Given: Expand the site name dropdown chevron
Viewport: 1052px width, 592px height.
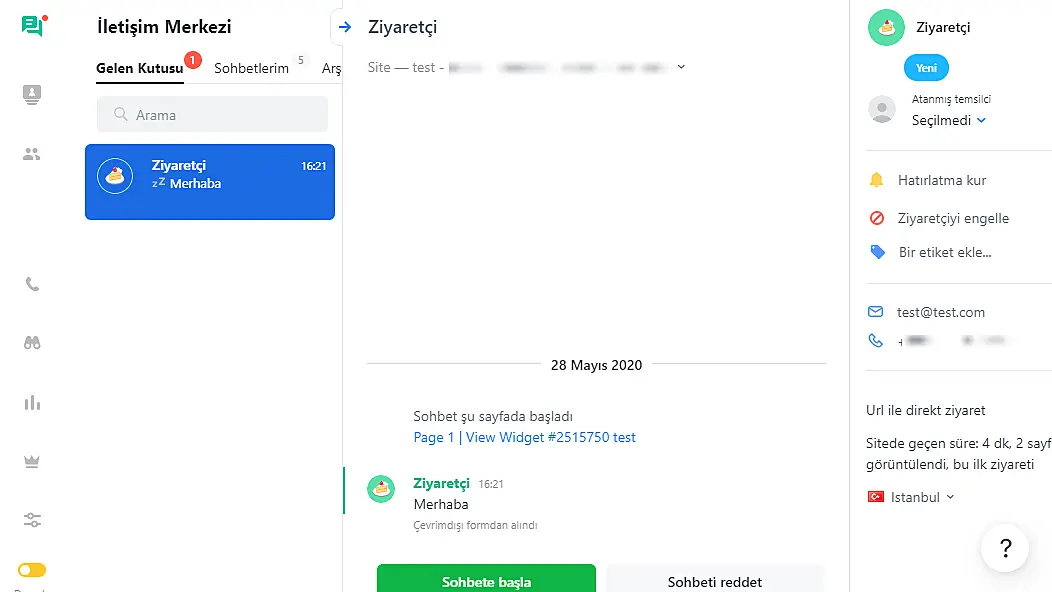Looking at the screenshot, I should point(681,67).
